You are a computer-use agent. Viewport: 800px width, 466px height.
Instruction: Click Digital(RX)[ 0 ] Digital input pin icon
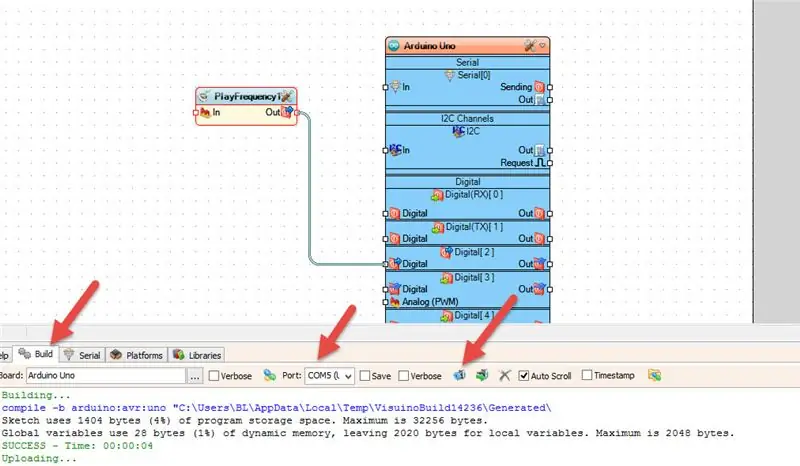395,213
